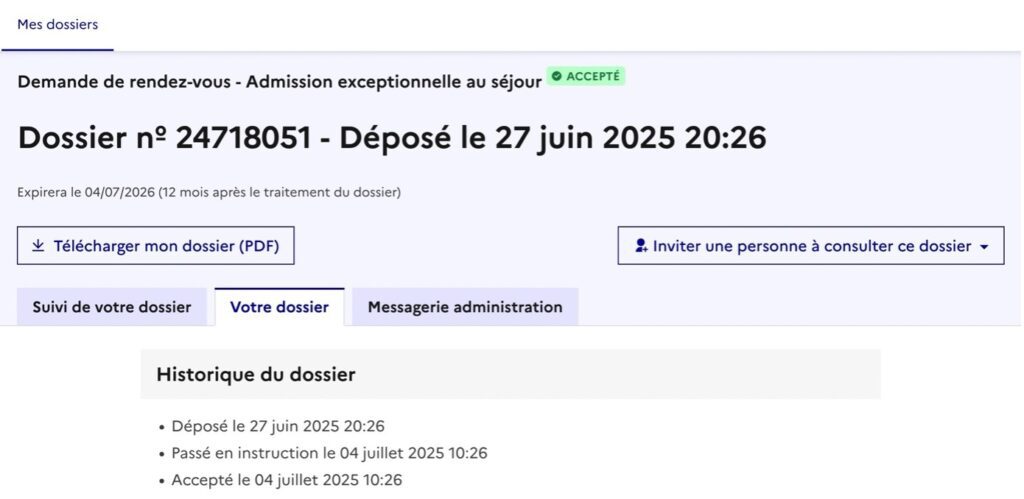Open Inviter une personne dropdown

pos(811,246)
